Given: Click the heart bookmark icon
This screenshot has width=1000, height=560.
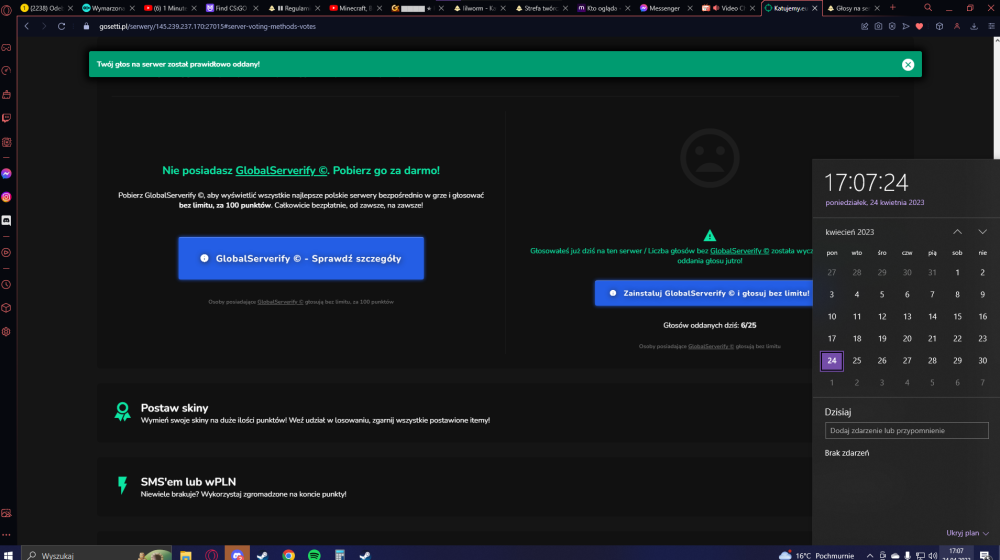Looking at the screenshot, I should (919, 26).
